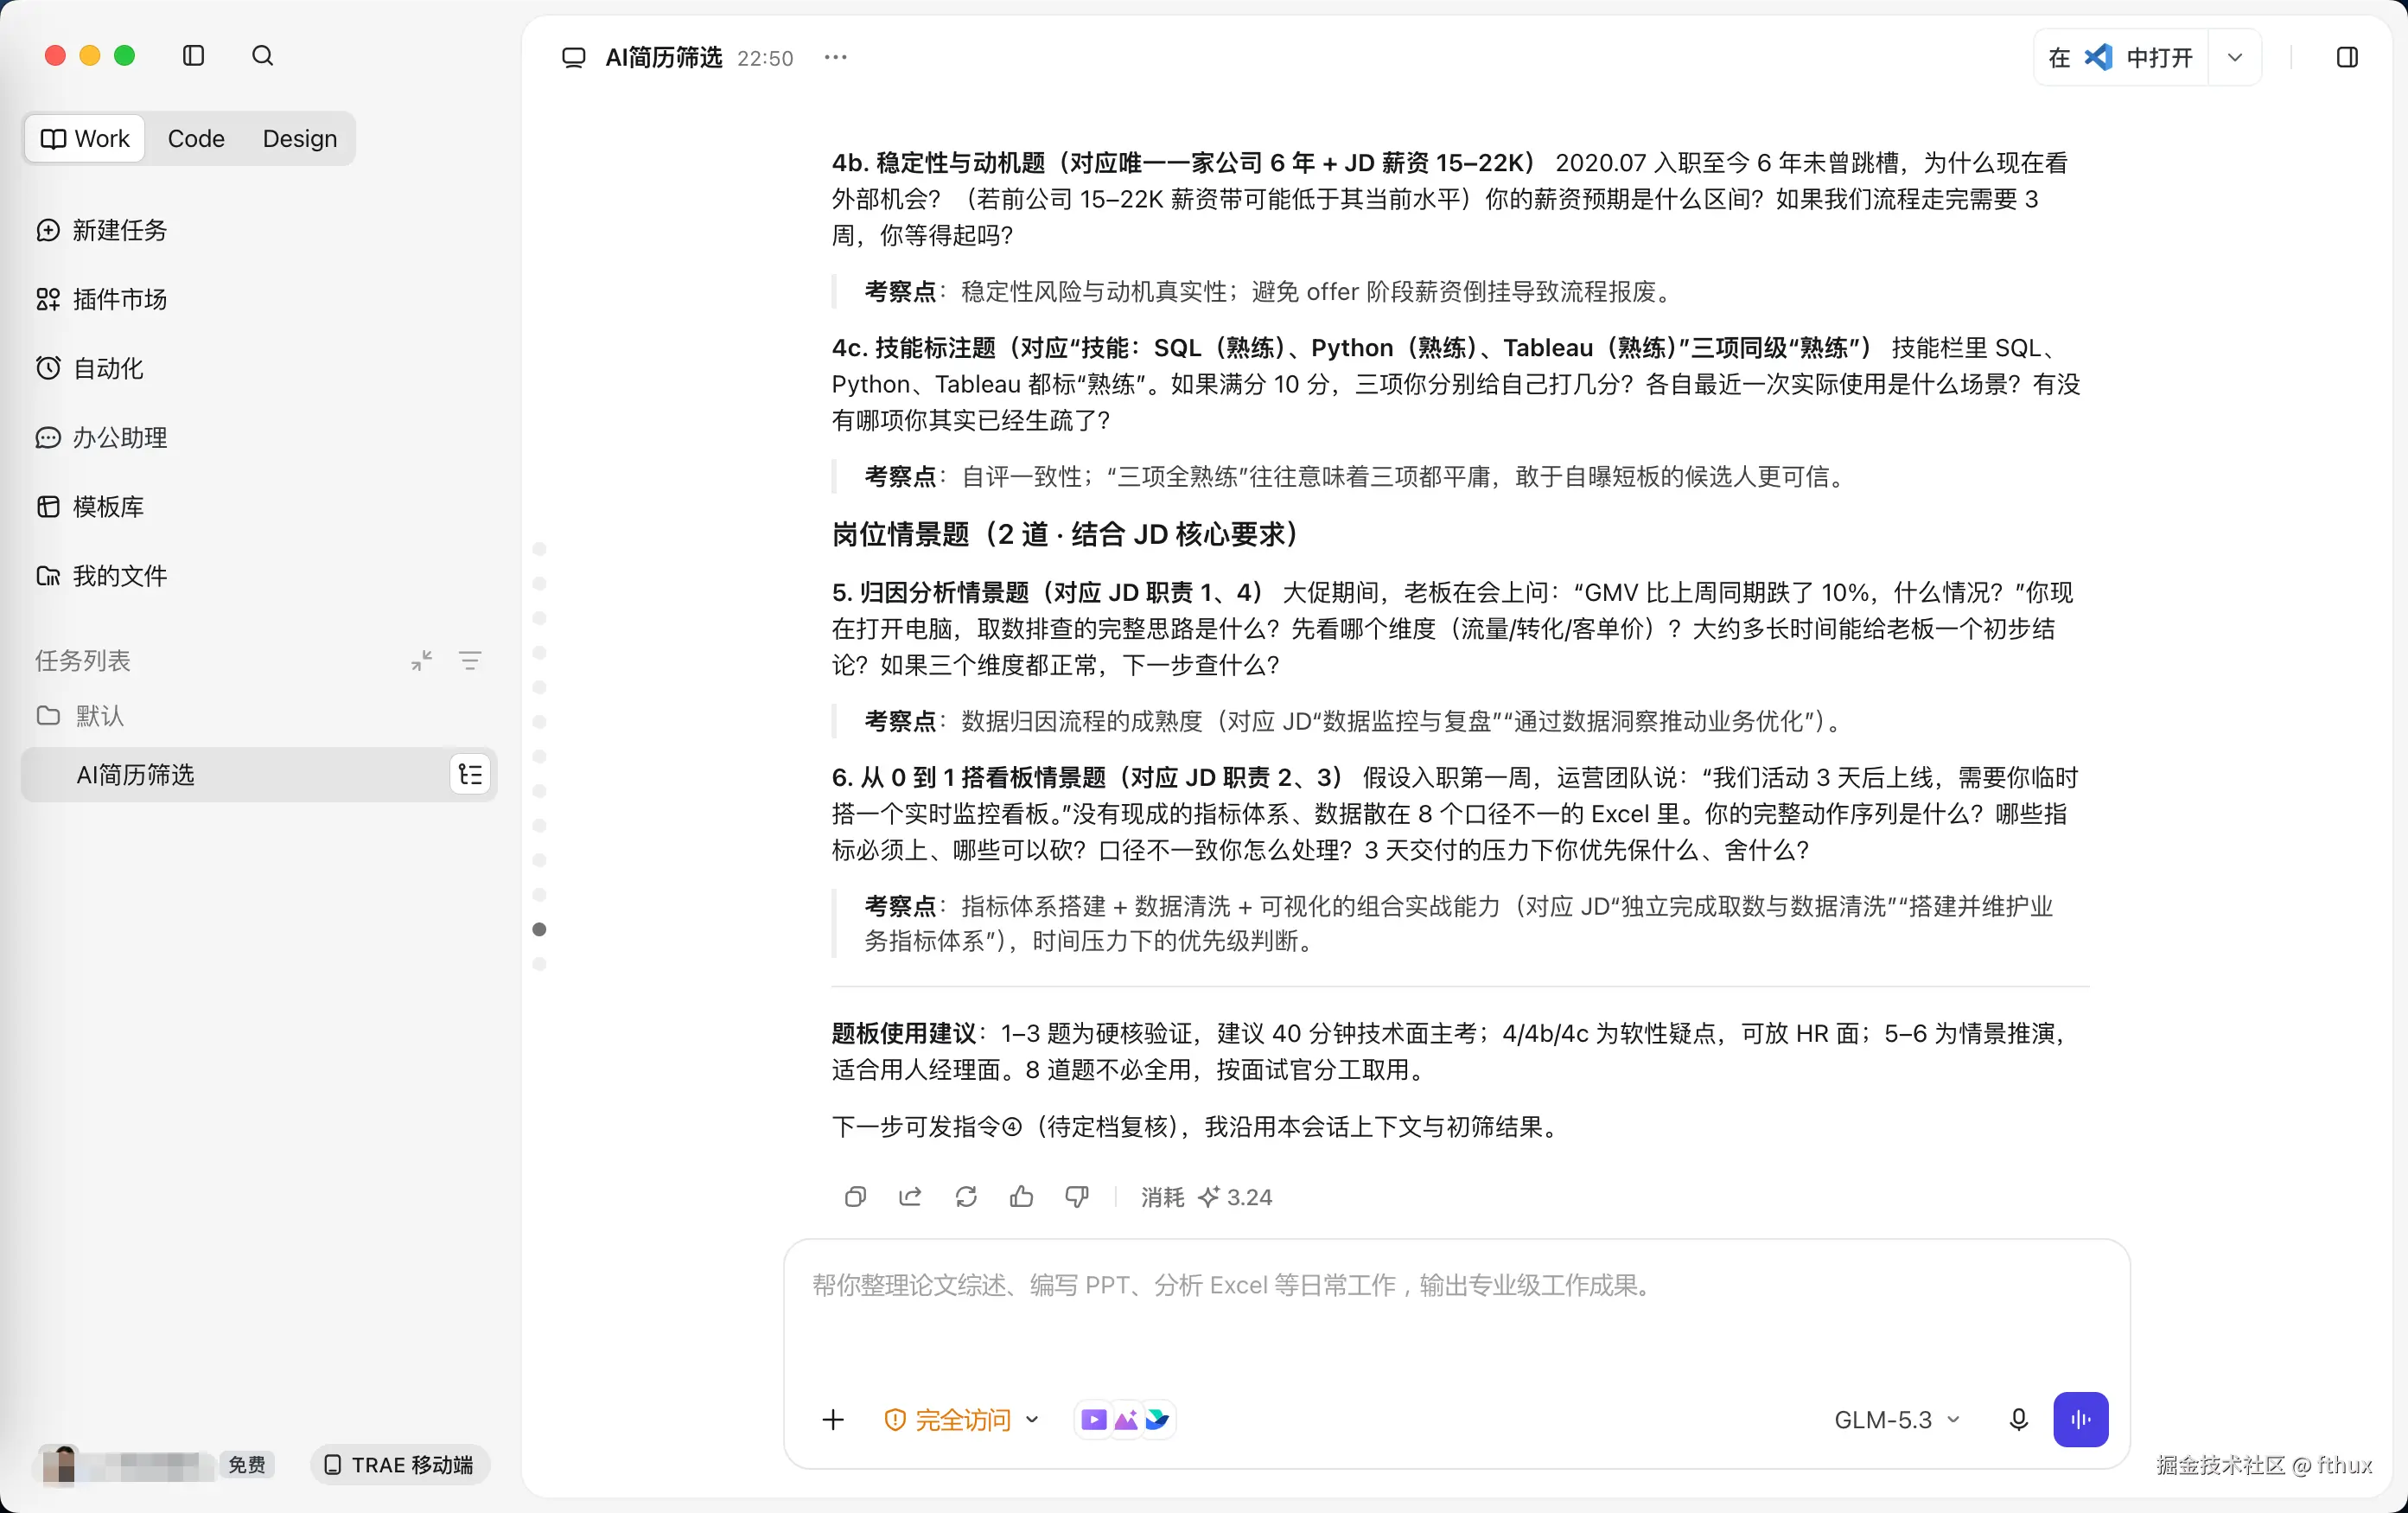Jump to the active dark timeline dot
This screenshot has height=1513, width=2408.
(540, 930)
